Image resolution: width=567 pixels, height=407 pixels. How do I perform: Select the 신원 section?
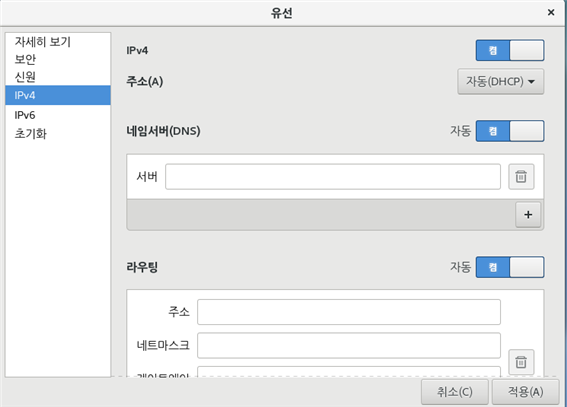(x=58, y=77)
